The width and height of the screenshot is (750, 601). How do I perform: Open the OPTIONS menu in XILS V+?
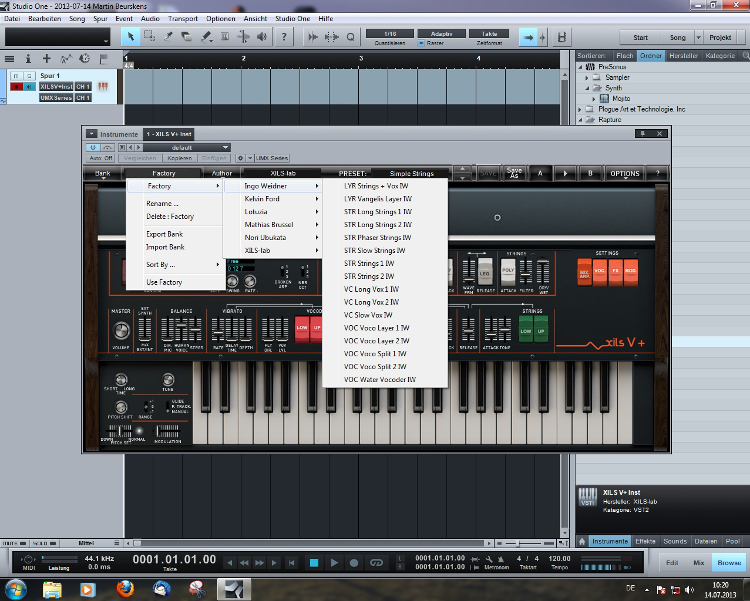(x=625, y=173)
